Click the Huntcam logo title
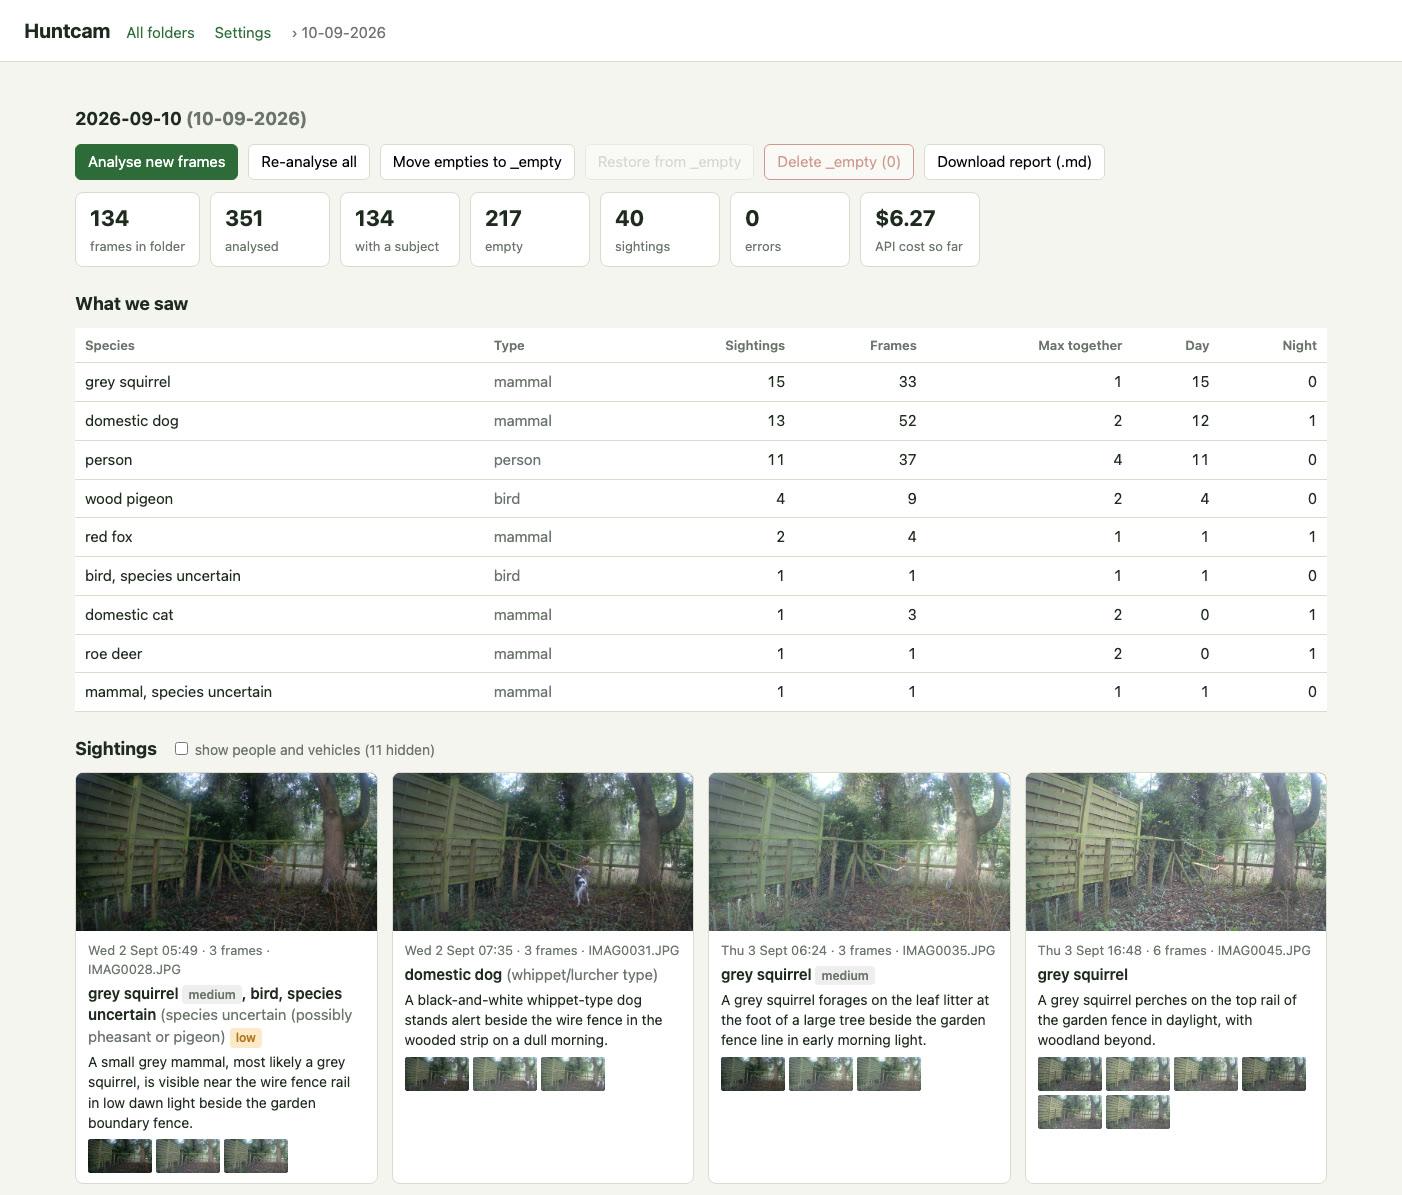This screenshot has width=1402, height=1195. click(x=67, y=31)
